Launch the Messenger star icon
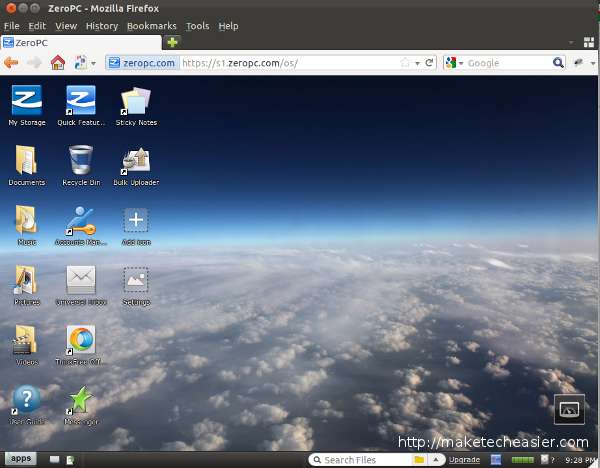 [81, 400]
